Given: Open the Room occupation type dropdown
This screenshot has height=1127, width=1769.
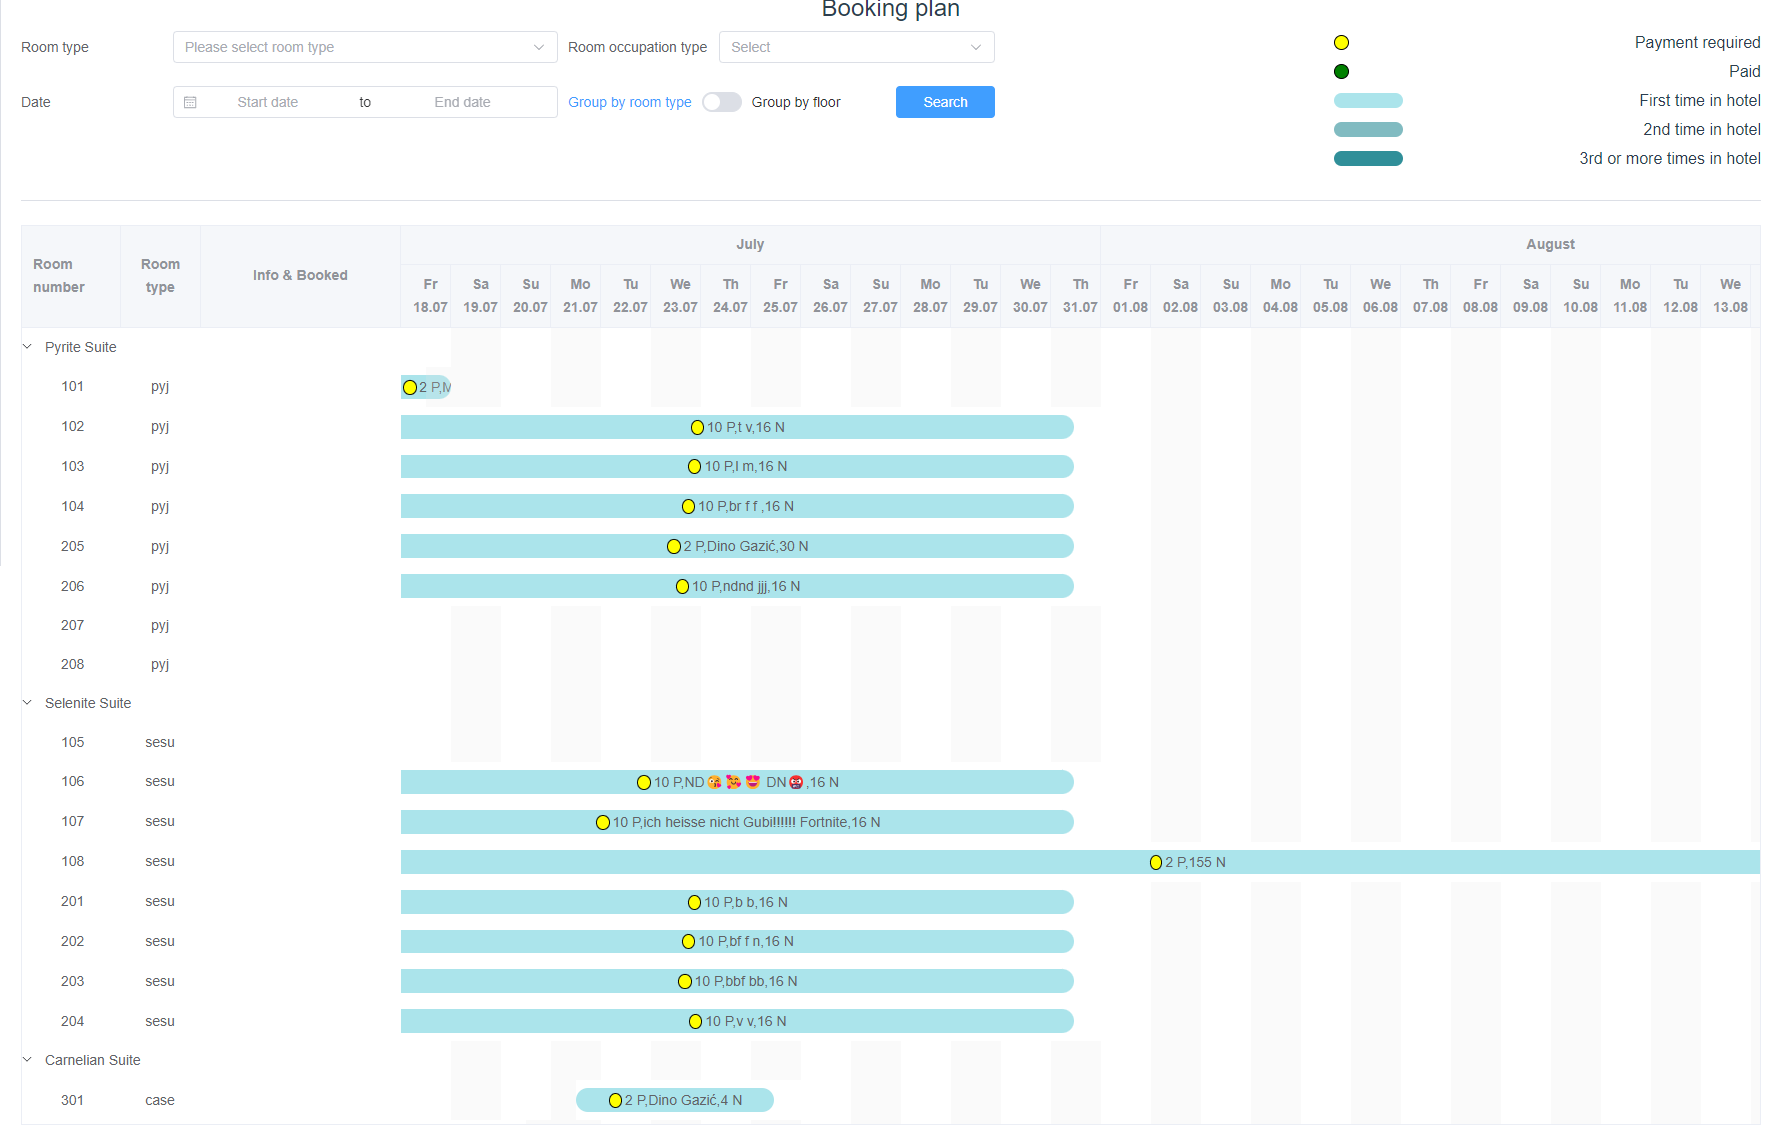Looking at the screenshot, I should (856, 47).
